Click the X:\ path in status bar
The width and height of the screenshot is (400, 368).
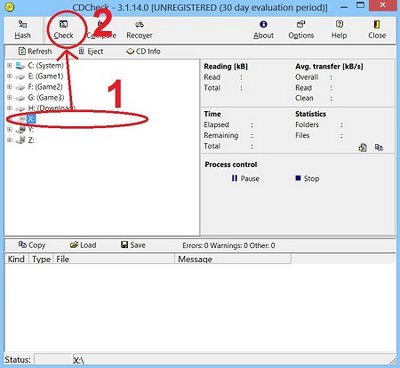click(x=79, y=360)
